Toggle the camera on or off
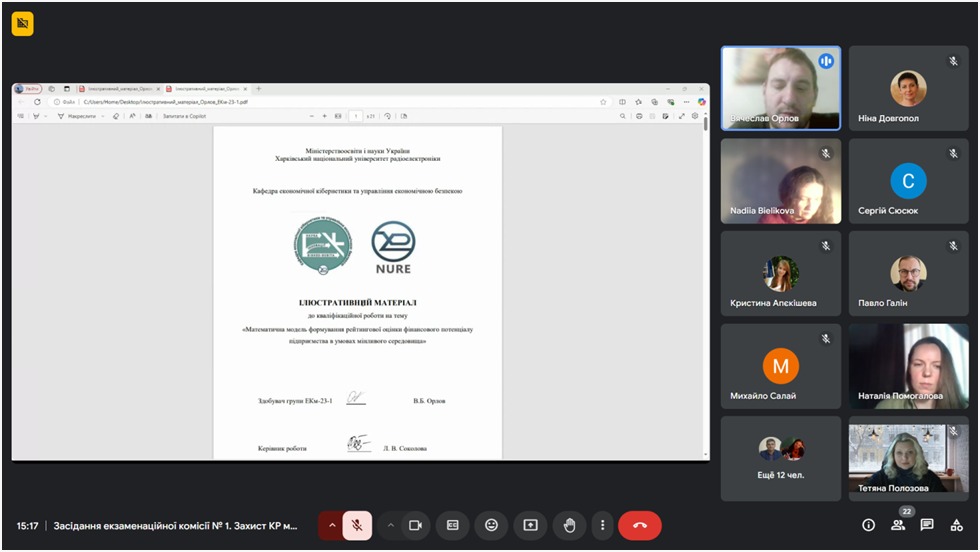 tap(415, 525)
